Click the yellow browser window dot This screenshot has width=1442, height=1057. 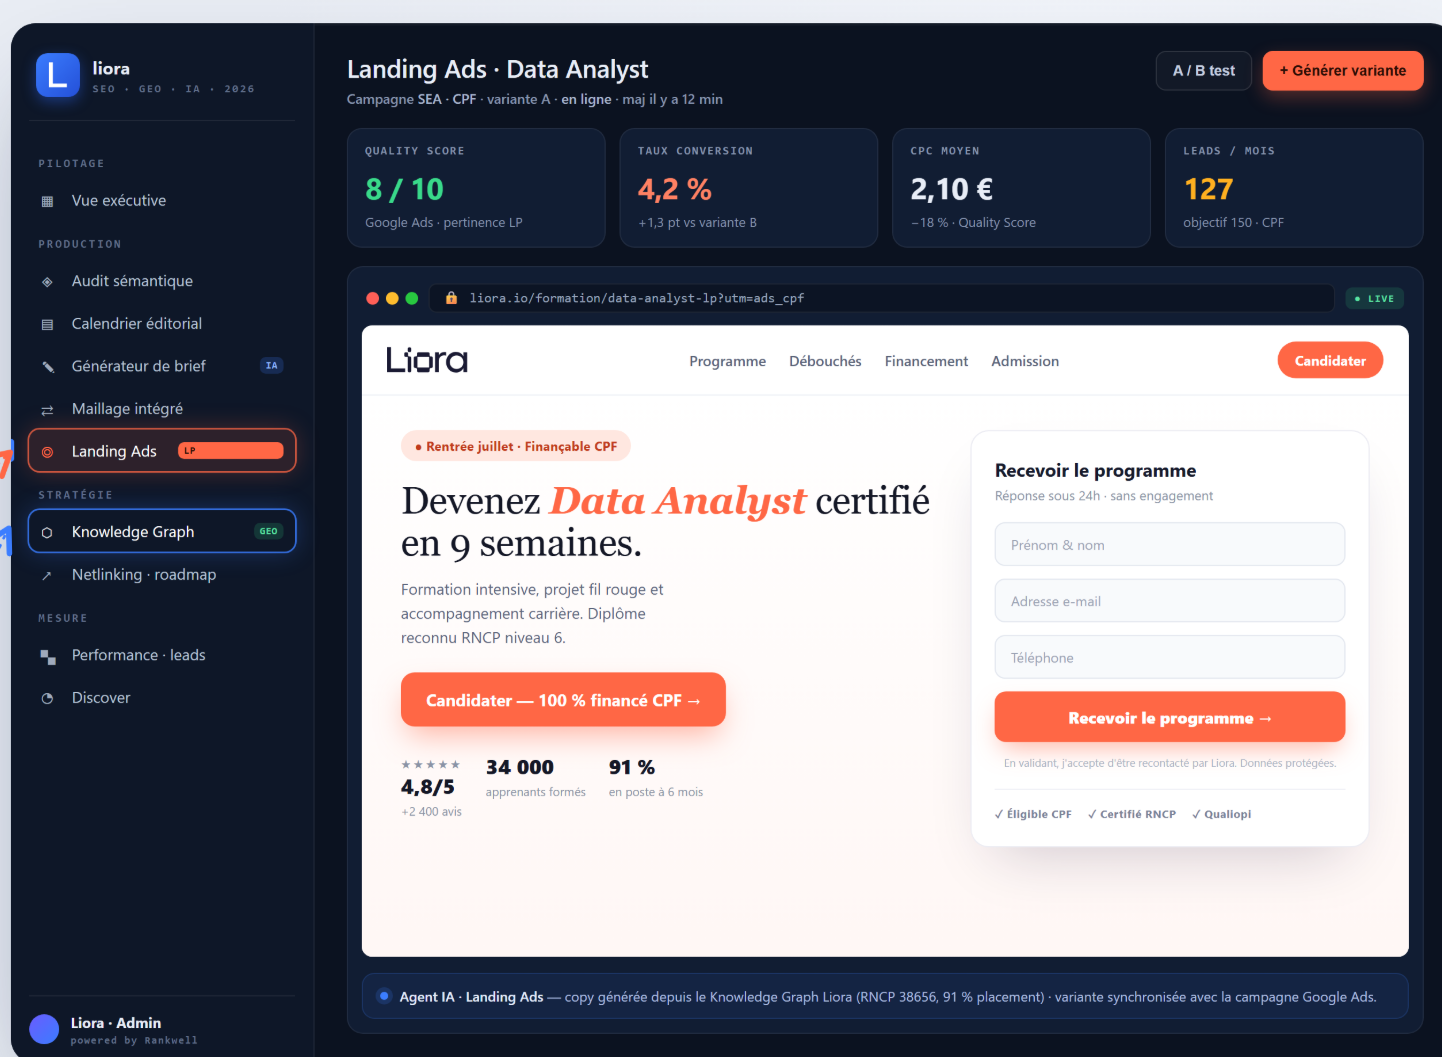(x=392, y=298)
